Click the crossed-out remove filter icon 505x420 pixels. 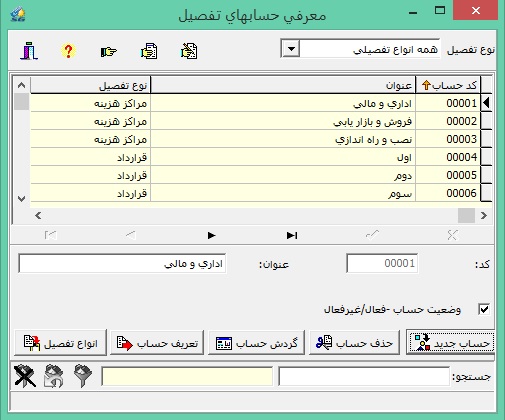point(25,376)
